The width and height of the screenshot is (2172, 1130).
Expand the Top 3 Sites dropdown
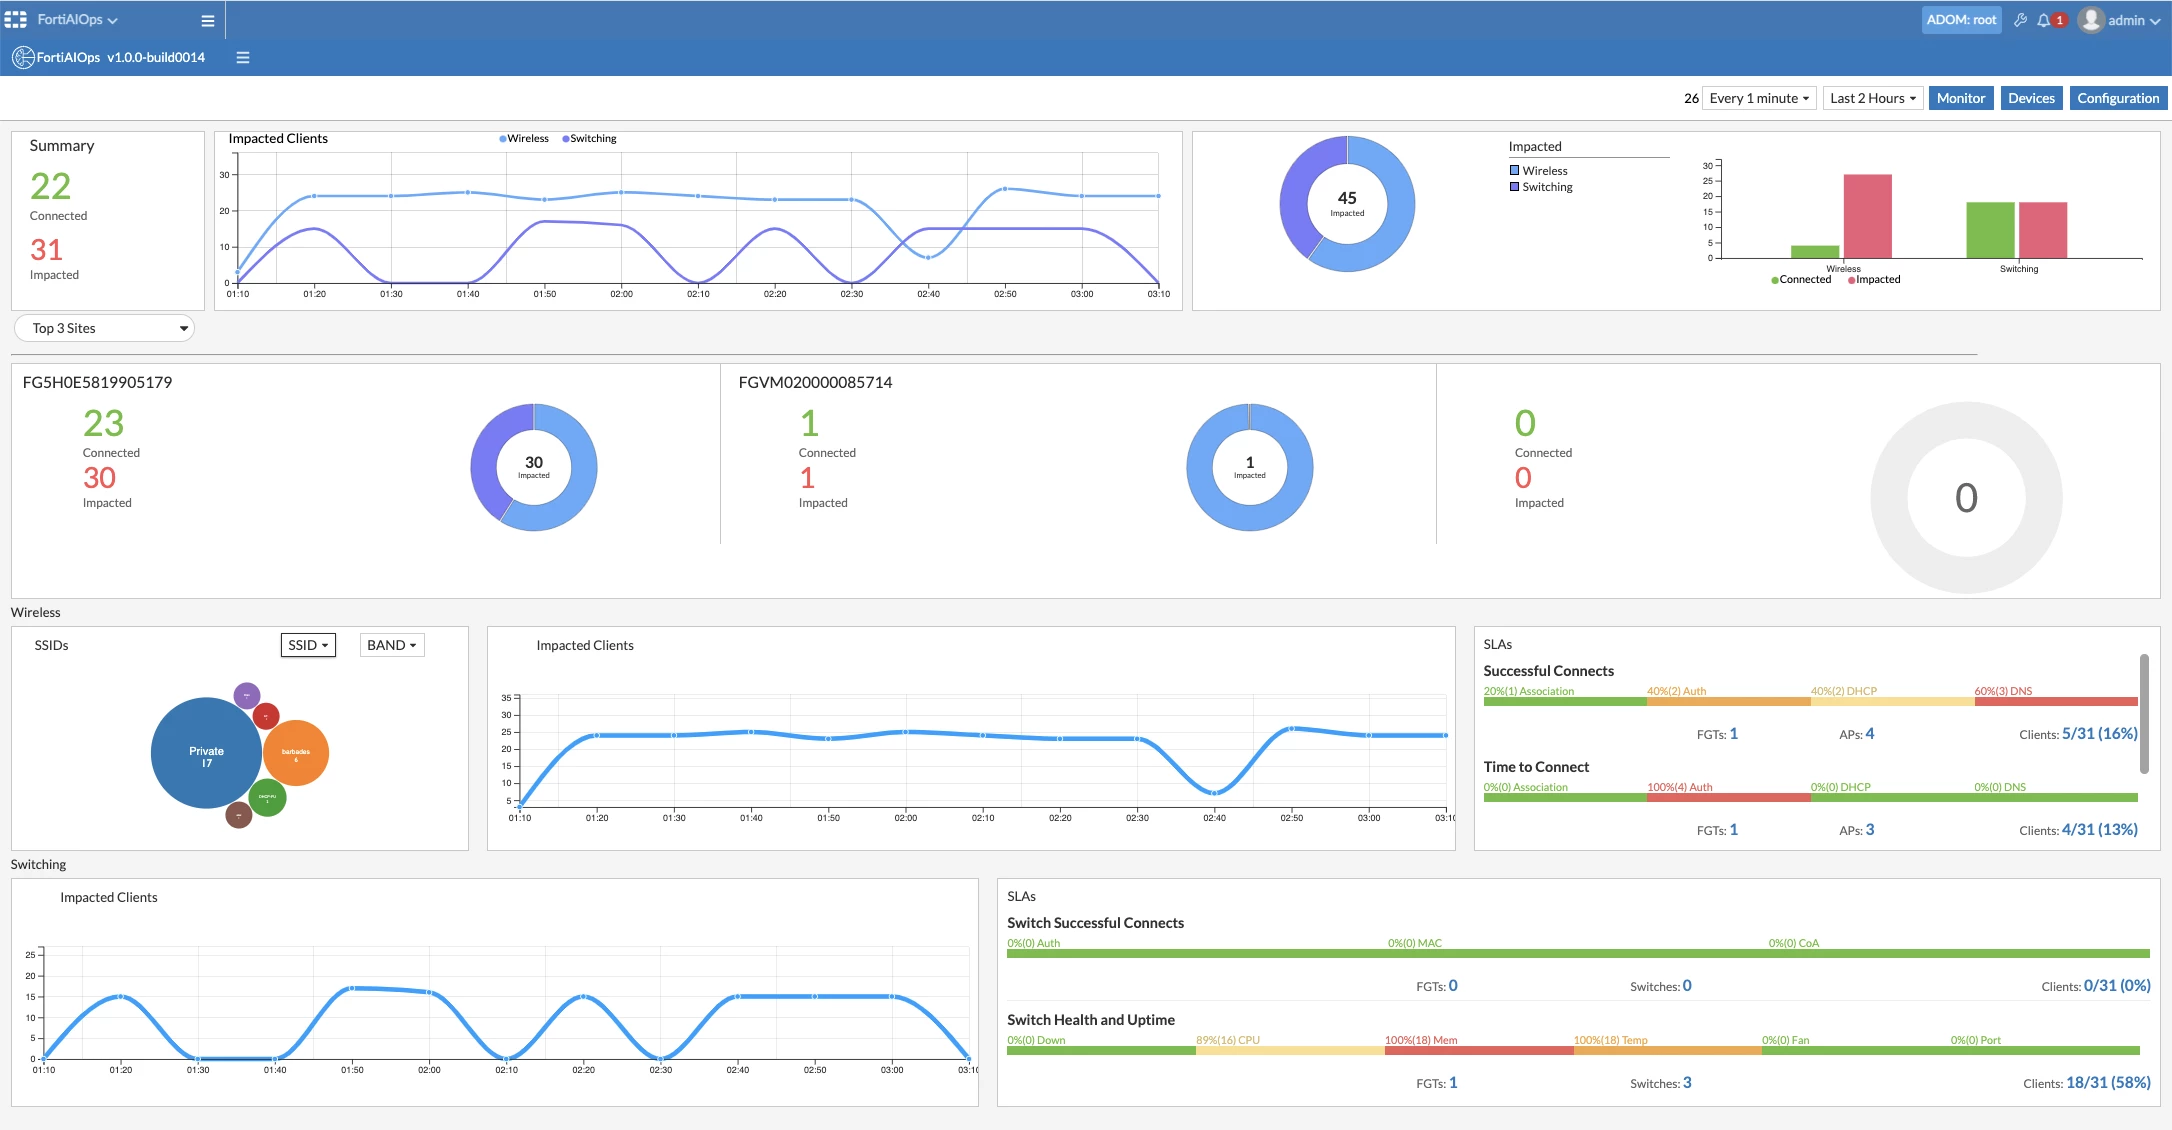[x=104, y=328]
